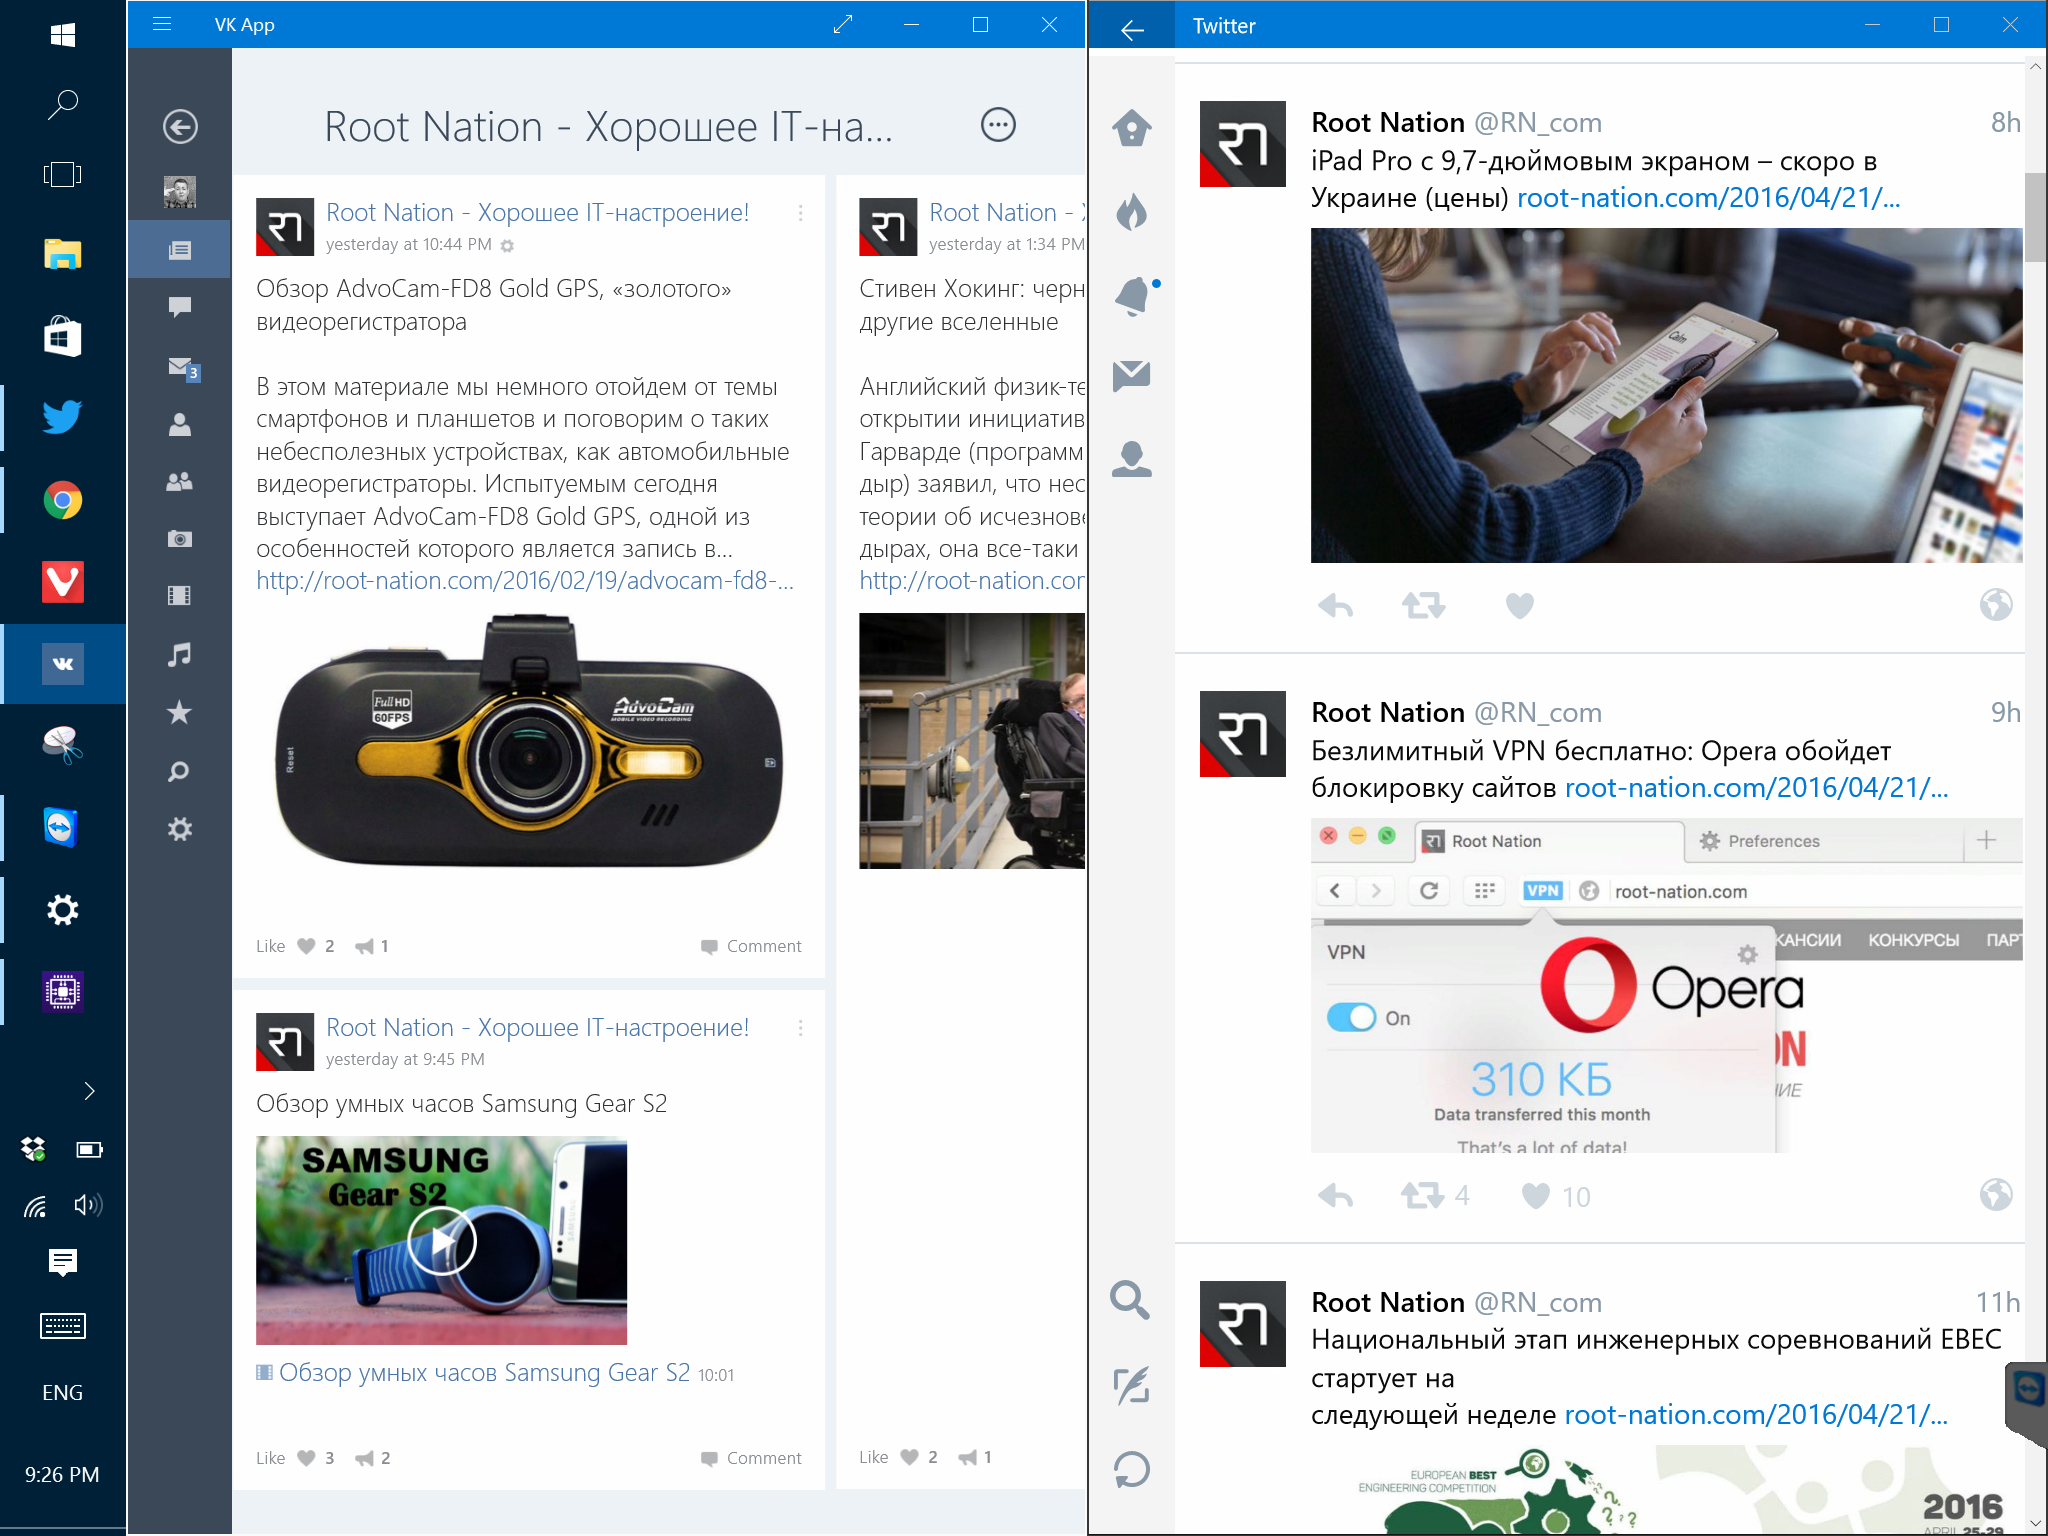Image resolution: width=2048 pixels, height=1536 pixels.
Task: Go back in VK App sidebar
Action: (x=180, y=126)
